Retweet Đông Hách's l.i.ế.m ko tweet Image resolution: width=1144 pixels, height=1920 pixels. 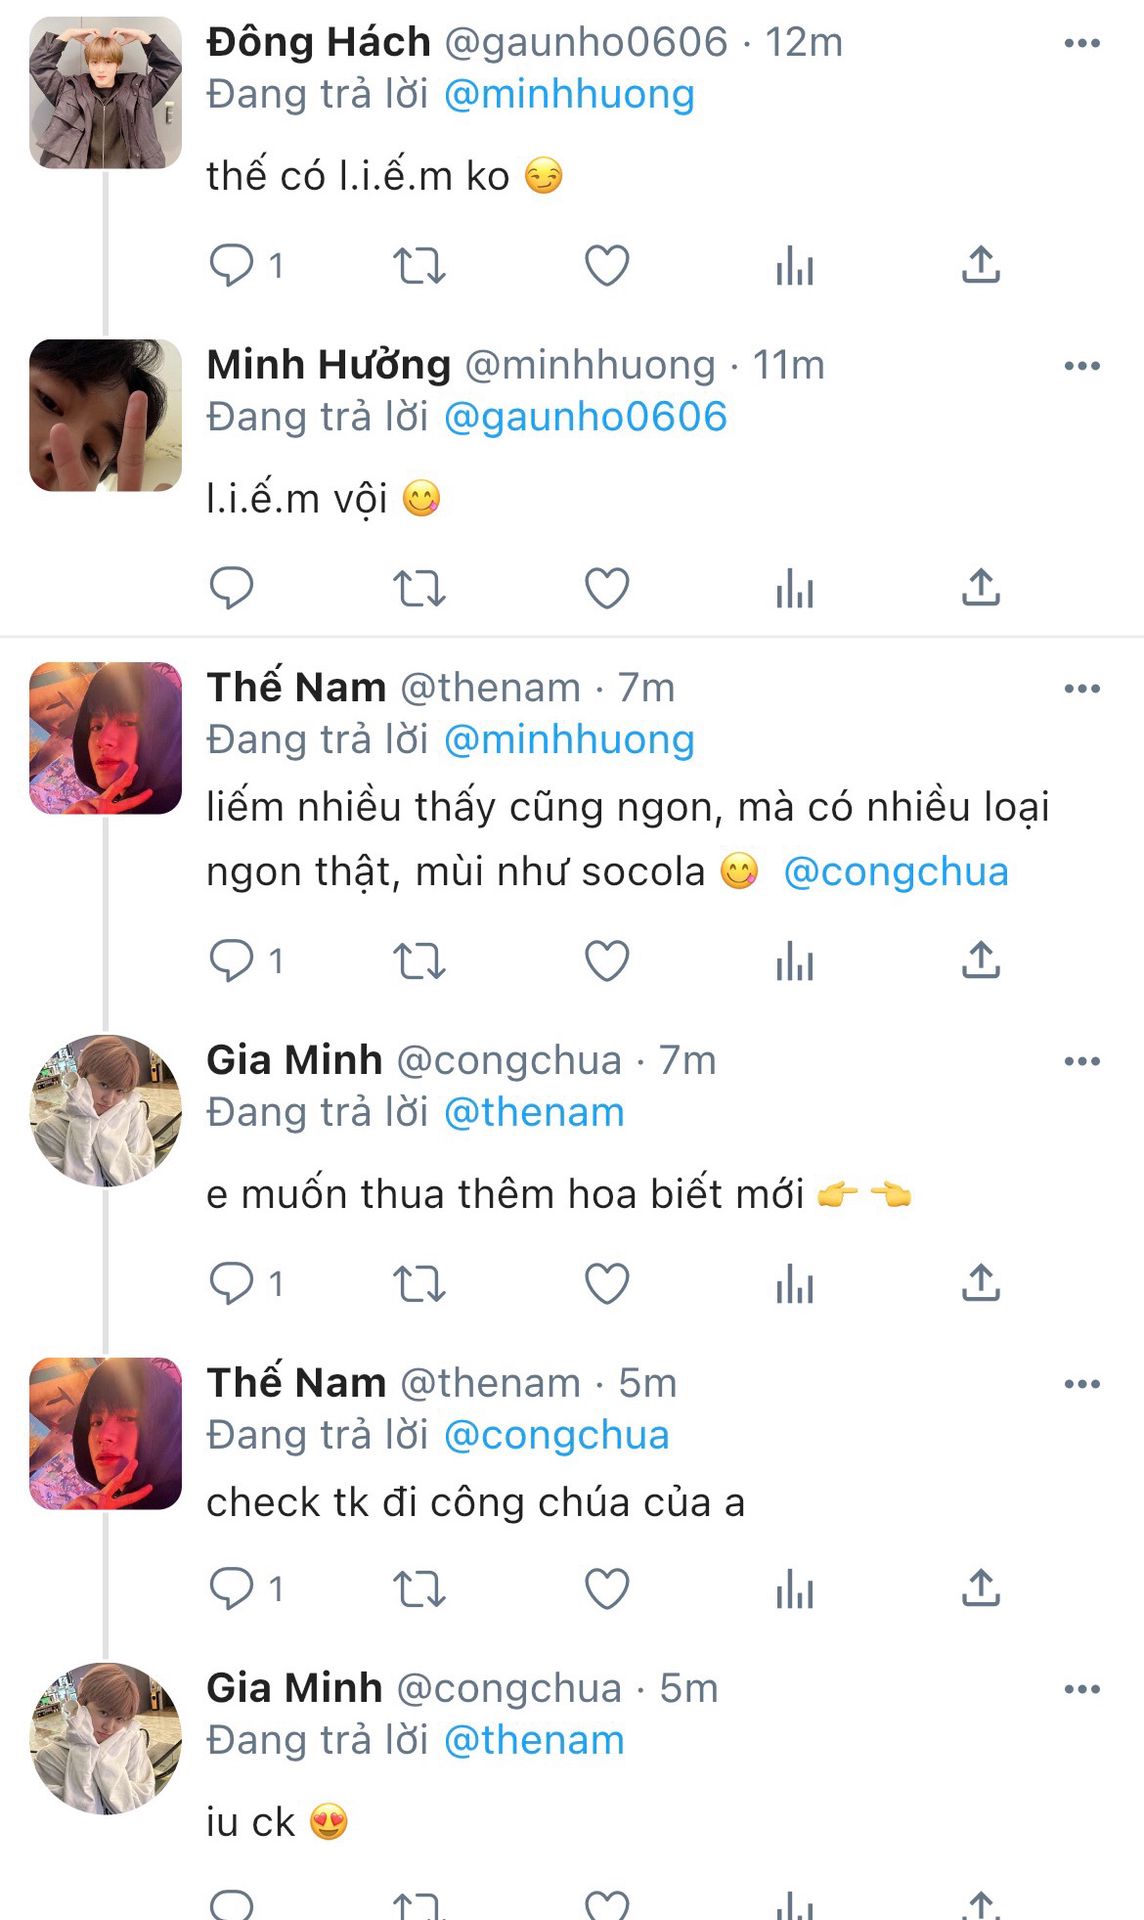(418, 265)
